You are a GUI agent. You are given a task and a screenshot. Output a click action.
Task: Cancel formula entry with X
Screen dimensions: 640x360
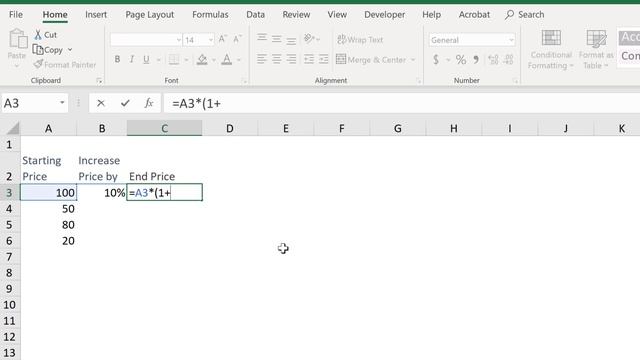[101, 103]
